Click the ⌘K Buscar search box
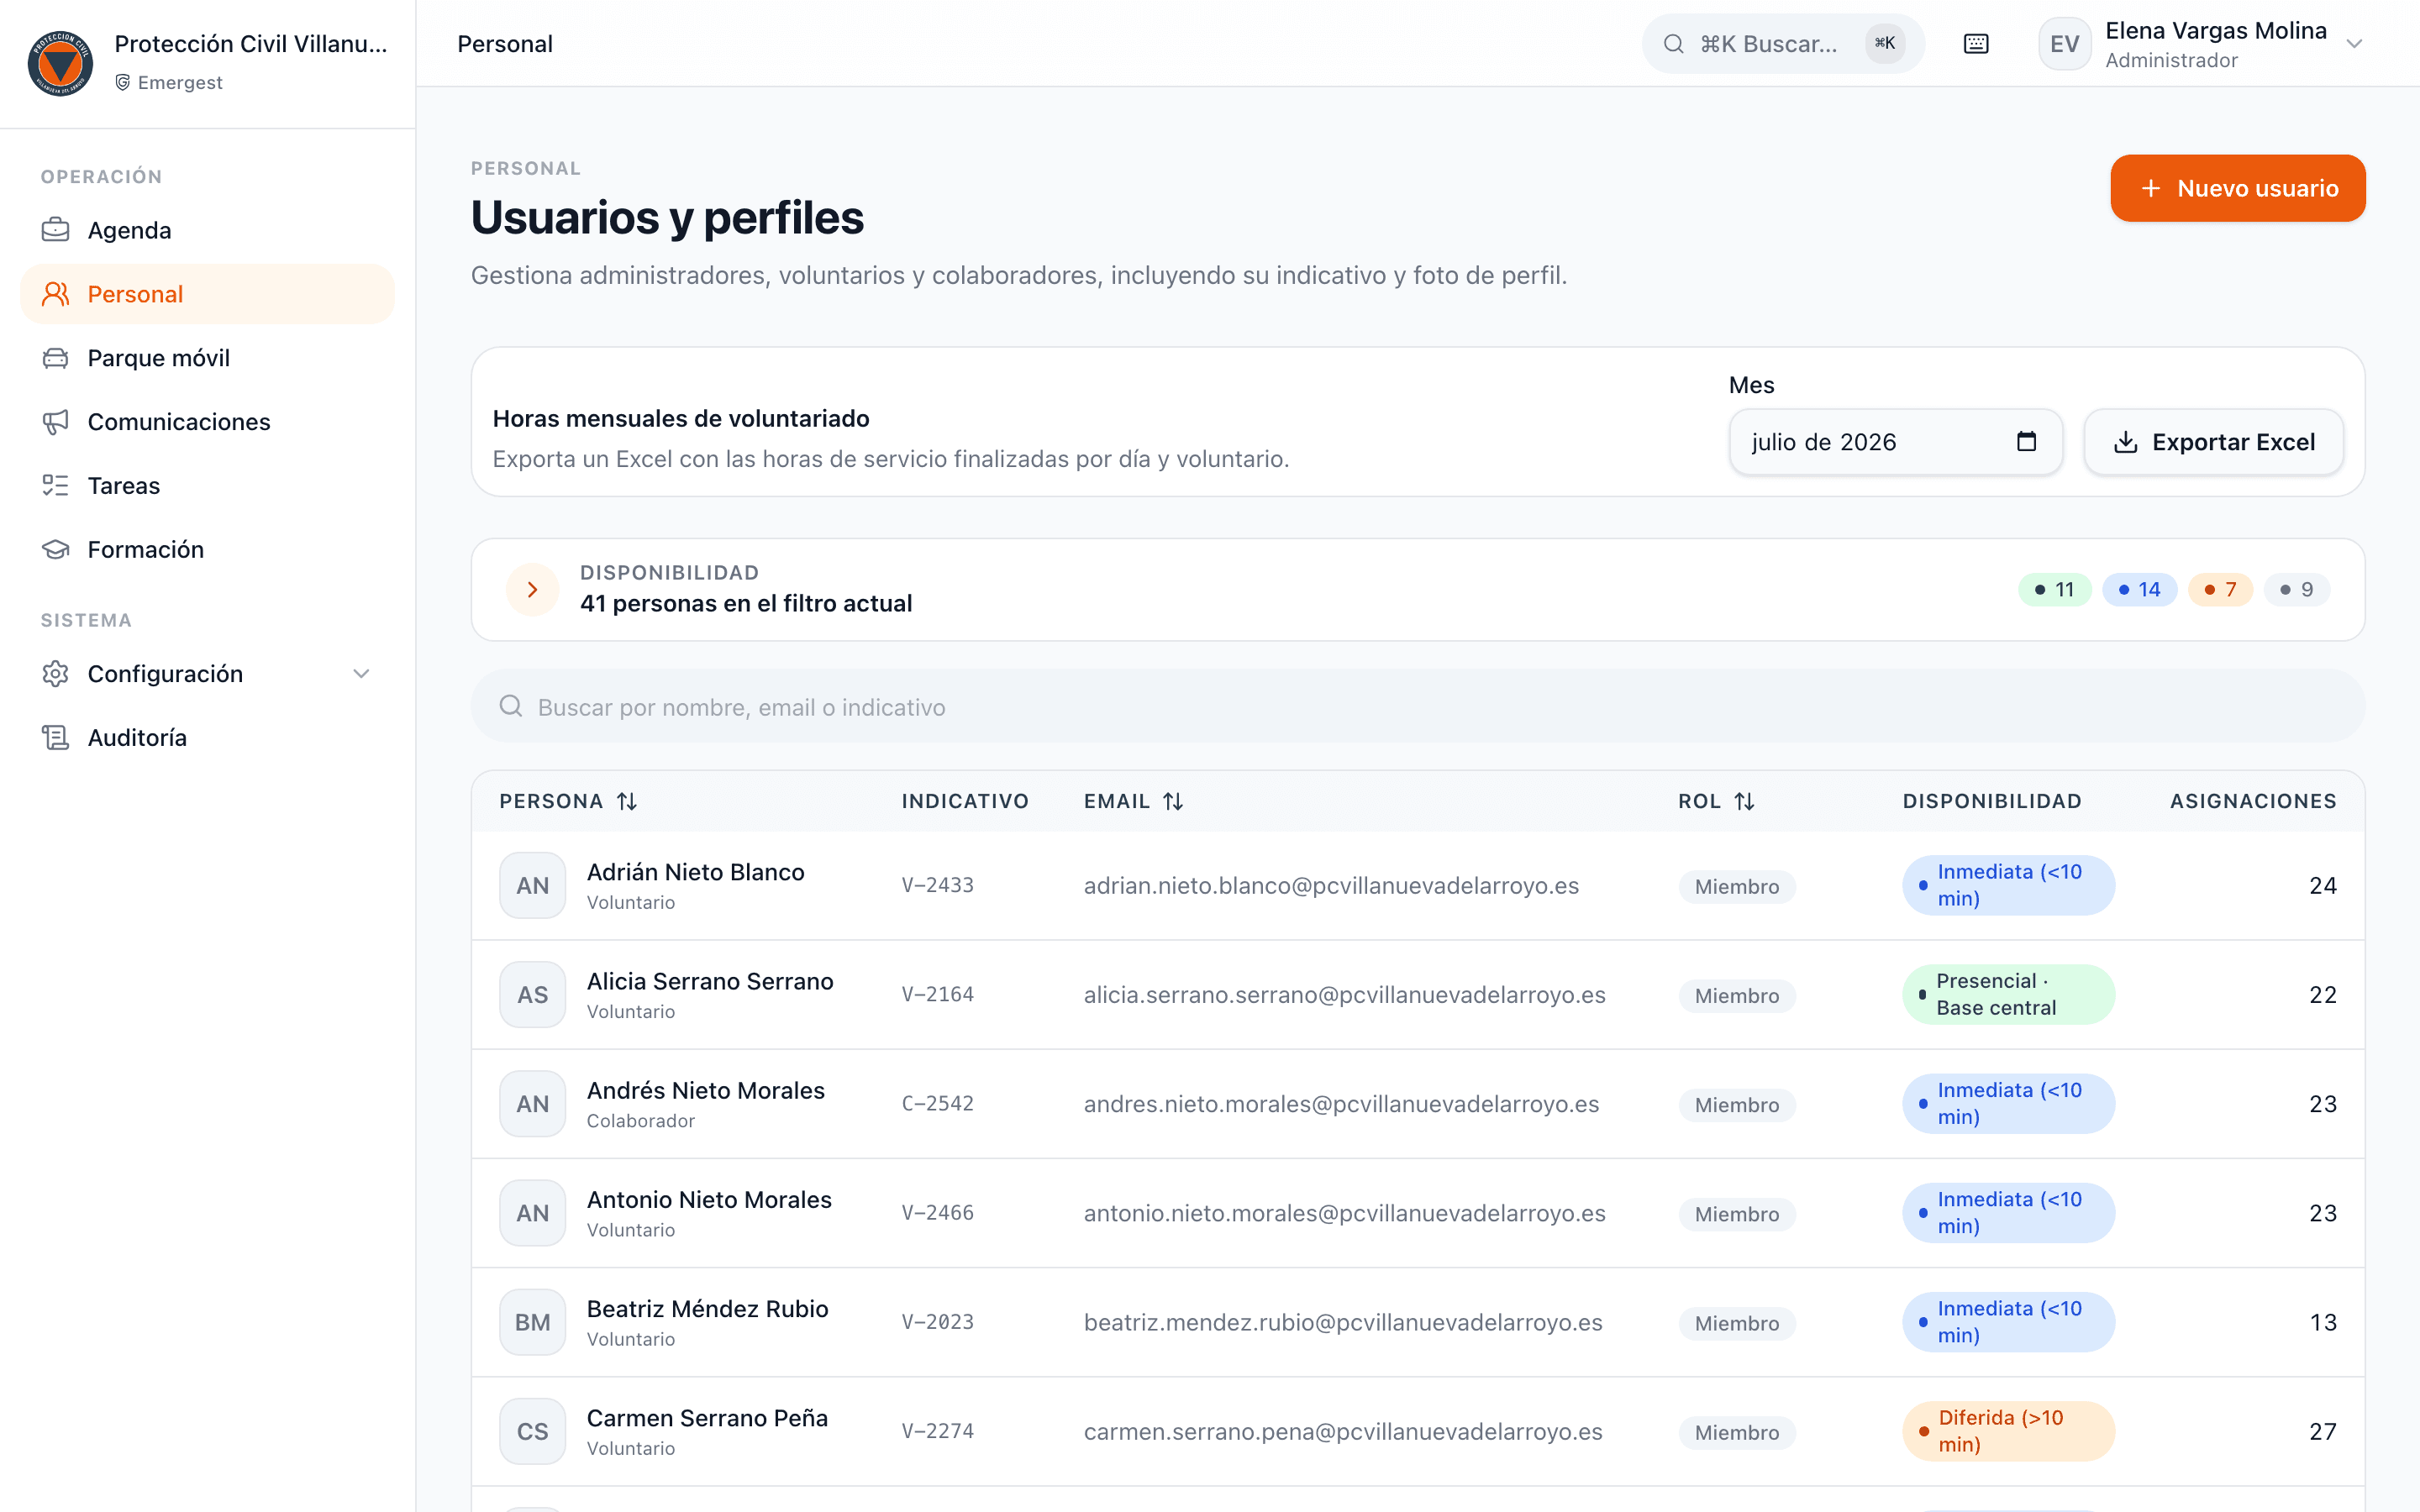 [x=1782, y=44]
